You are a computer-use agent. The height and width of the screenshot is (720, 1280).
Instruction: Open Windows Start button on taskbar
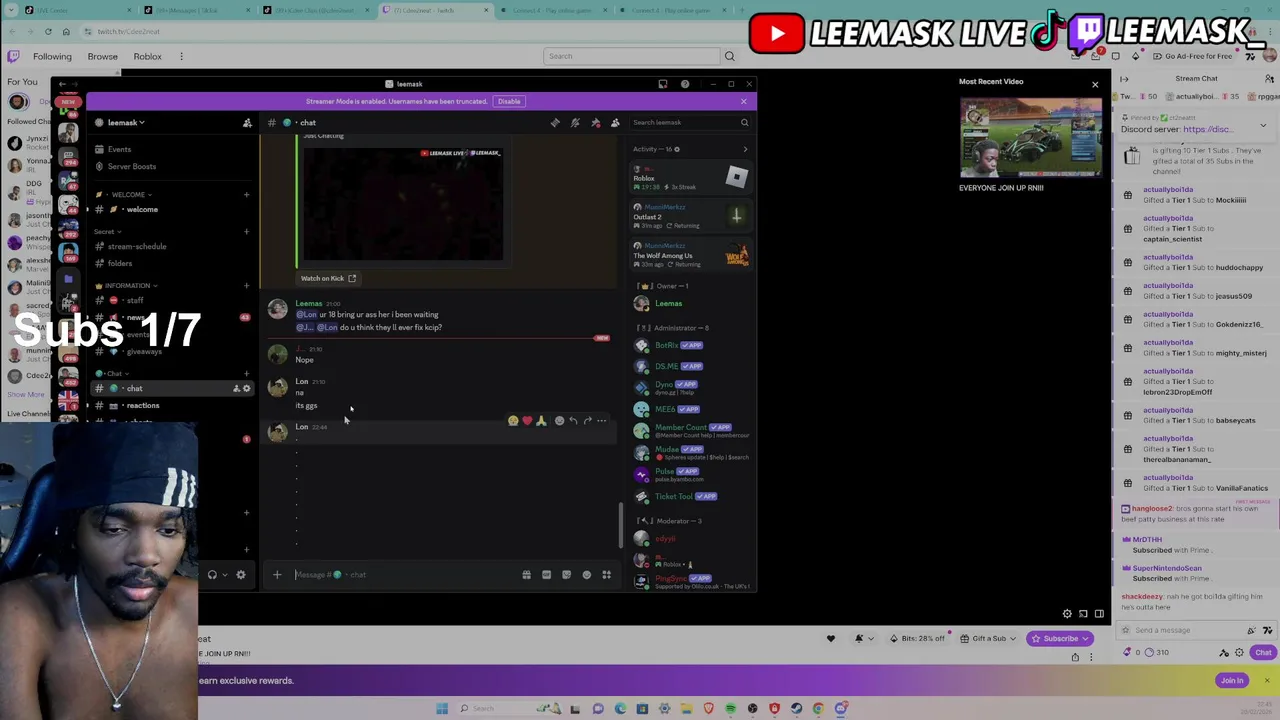(441, 709)
